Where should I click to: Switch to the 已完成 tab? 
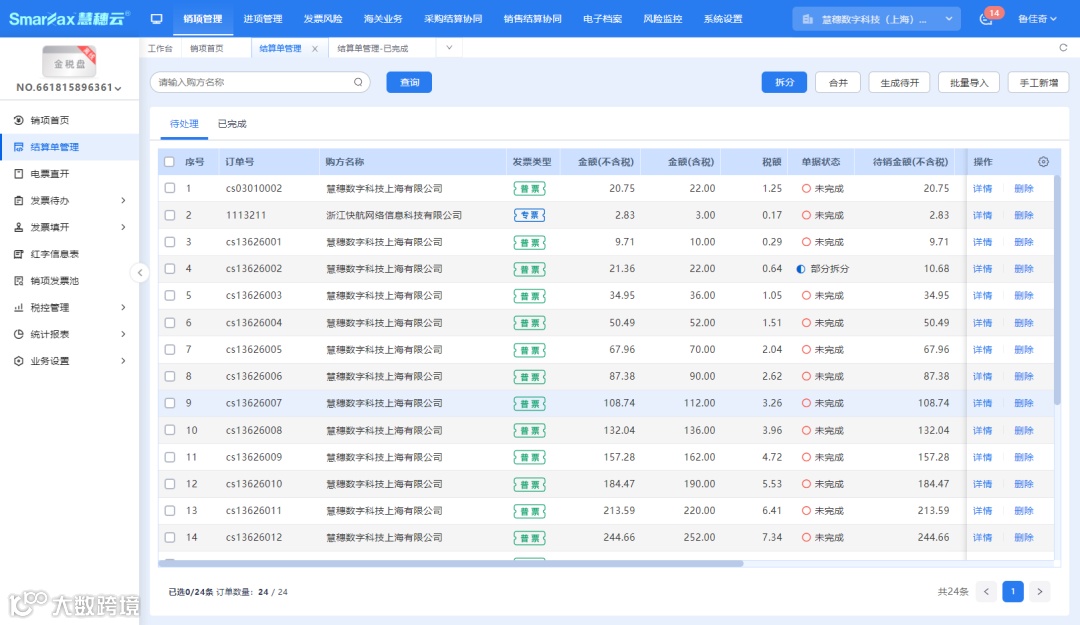pos(232,124)
